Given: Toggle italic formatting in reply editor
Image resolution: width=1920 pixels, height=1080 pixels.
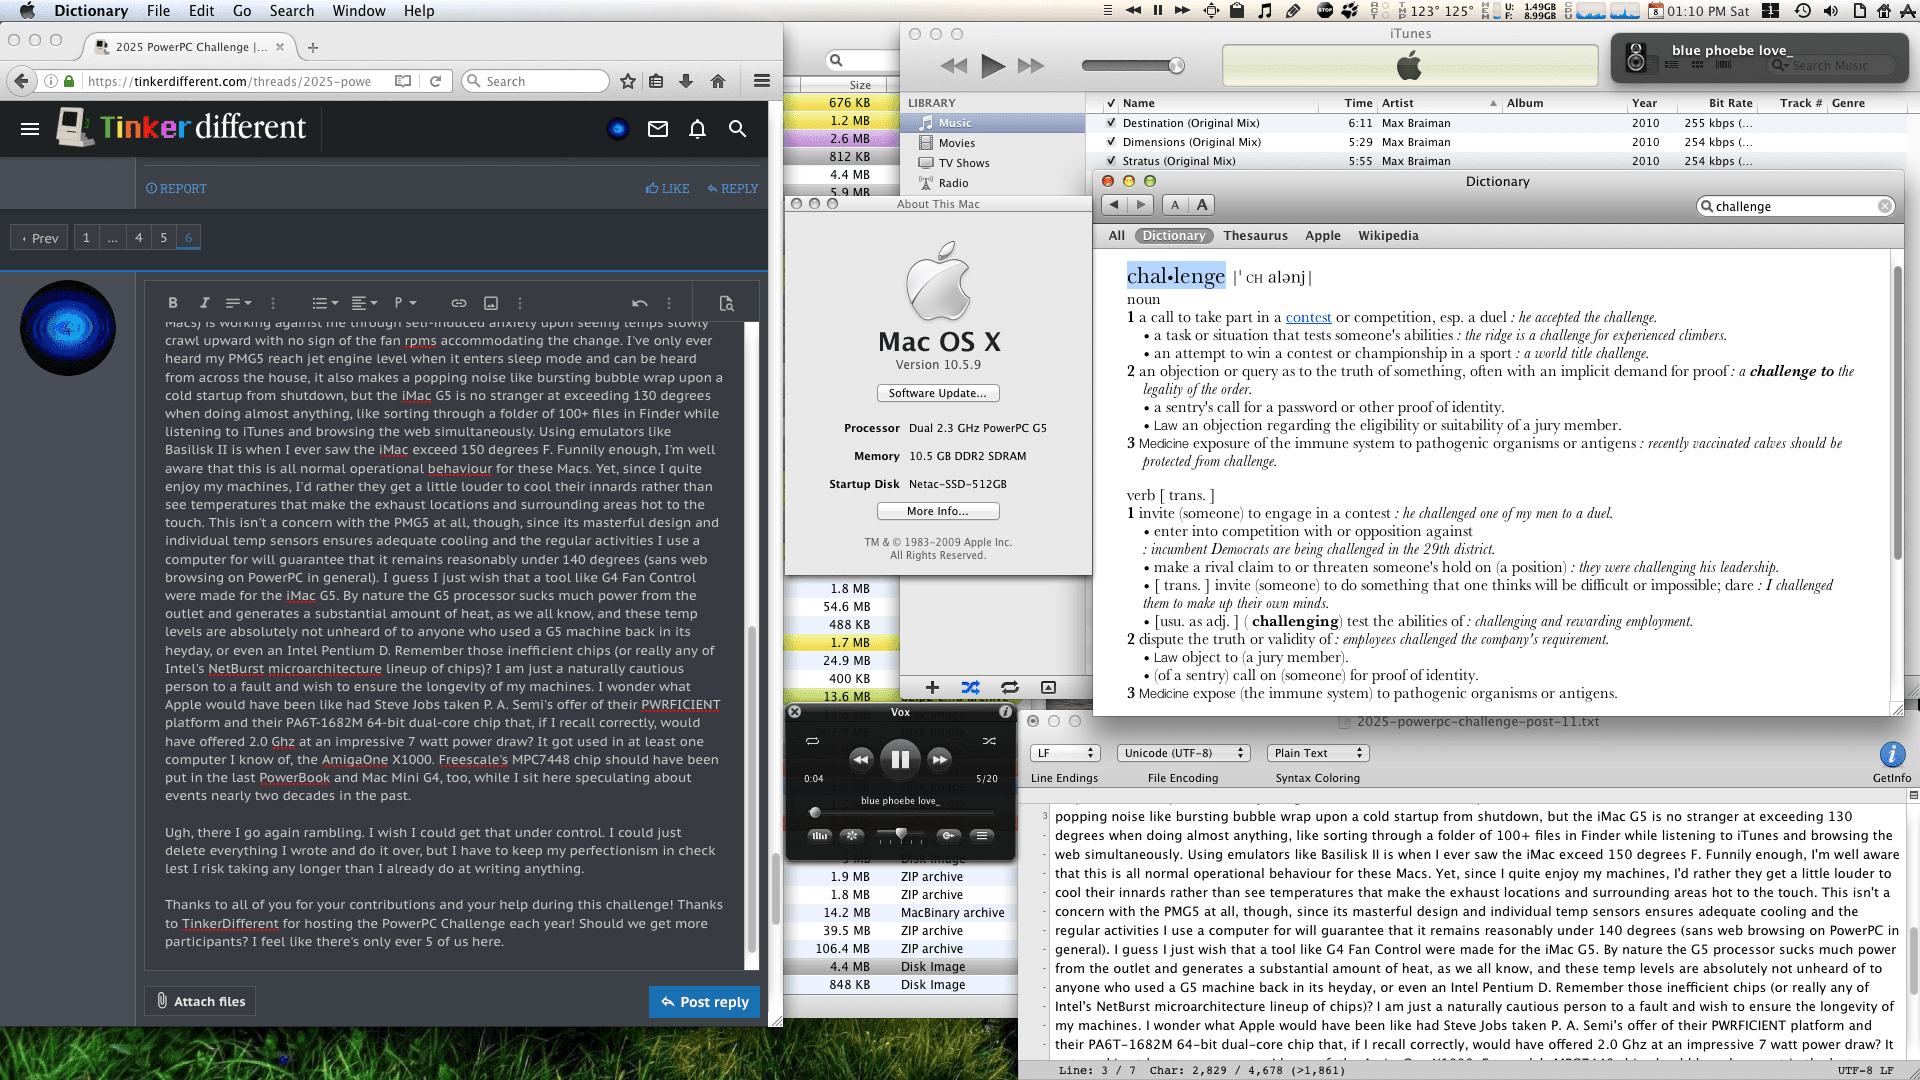Looking at the screenshot, I should point(204,303).
